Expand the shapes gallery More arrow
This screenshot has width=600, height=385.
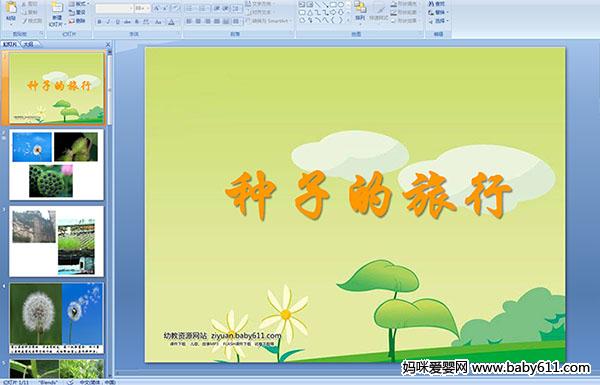348,21
